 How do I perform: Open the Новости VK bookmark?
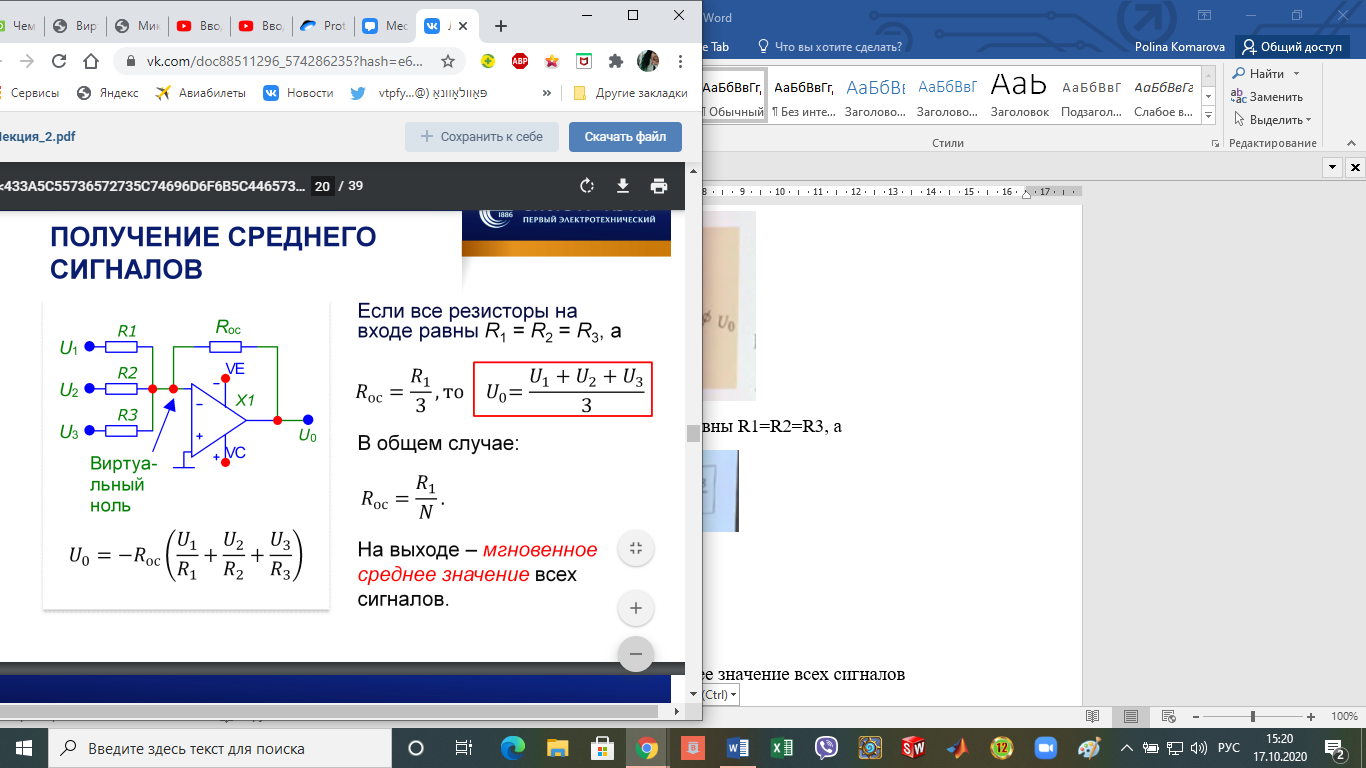(298, 93)
